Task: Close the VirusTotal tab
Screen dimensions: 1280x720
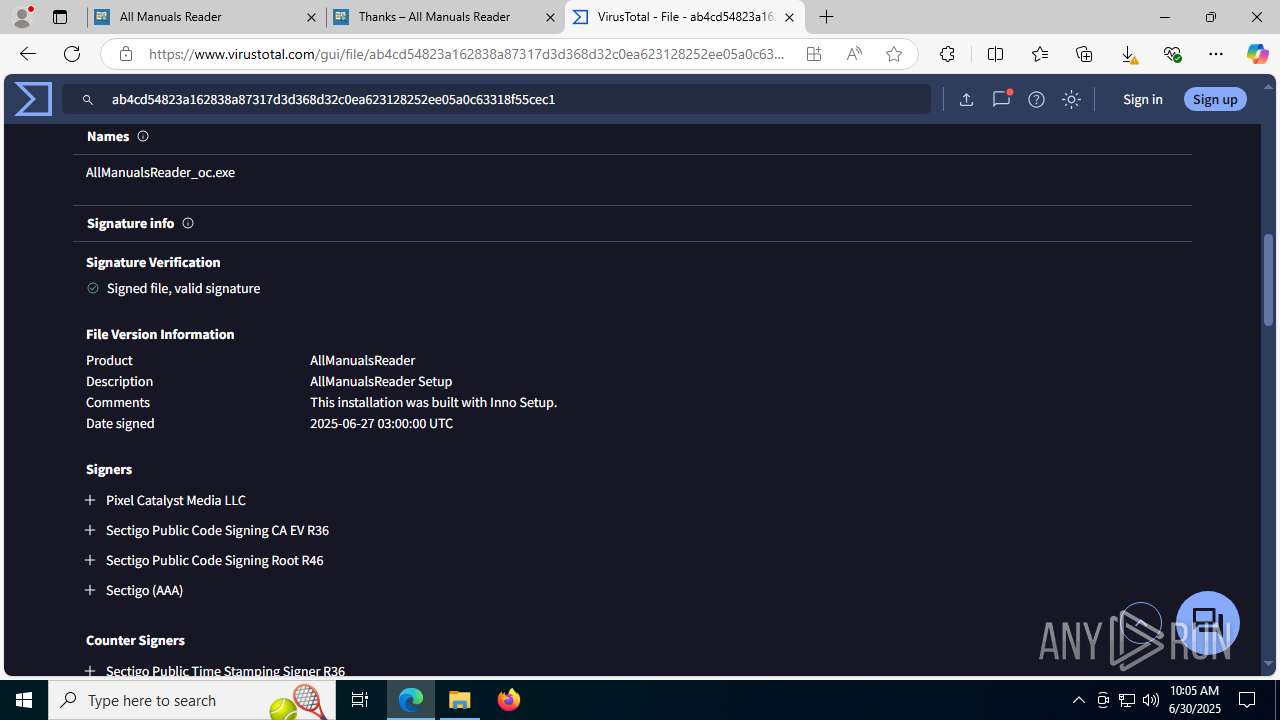Action: 789,17
